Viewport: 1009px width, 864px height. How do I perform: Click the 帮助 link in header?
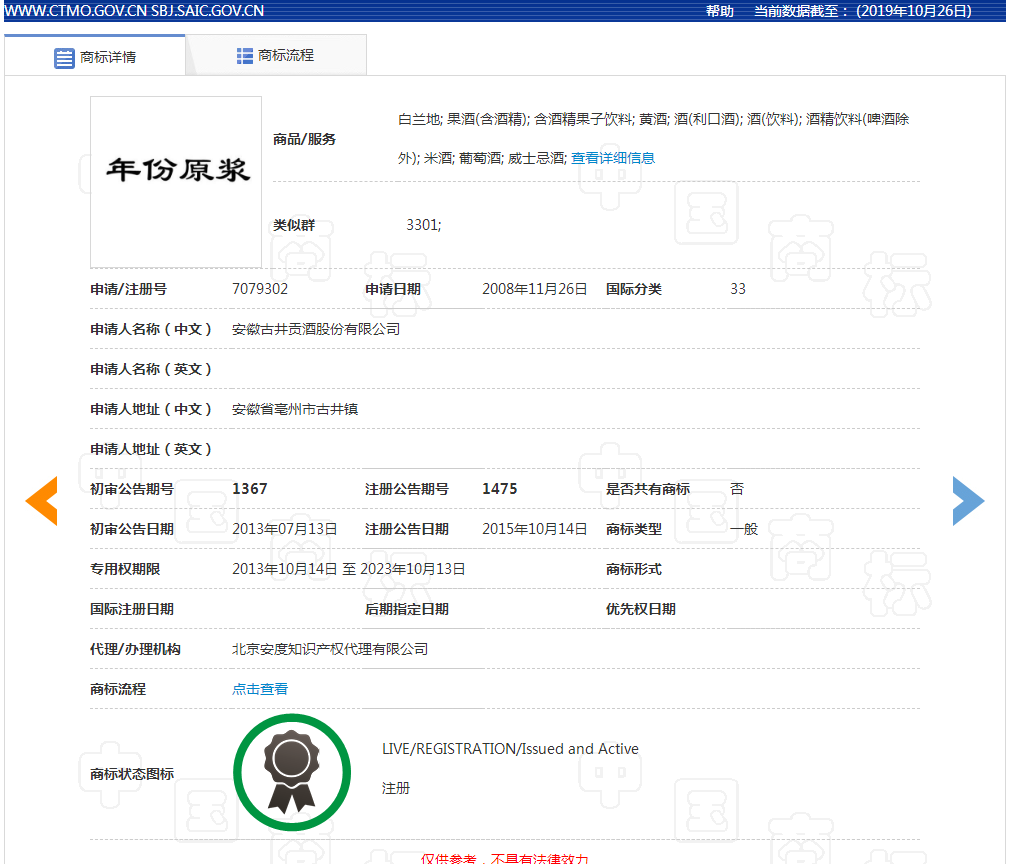[x=719, y=11]
